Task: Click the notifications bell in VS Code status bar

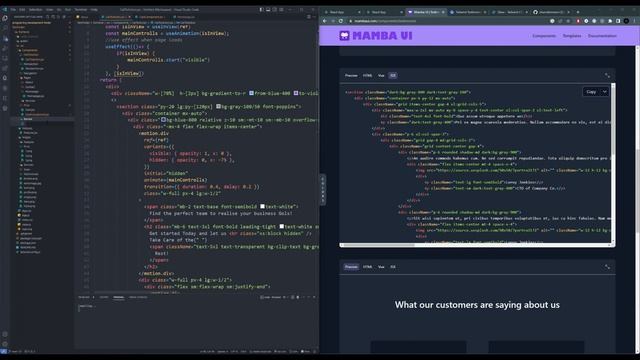Action: pos(314,351)
